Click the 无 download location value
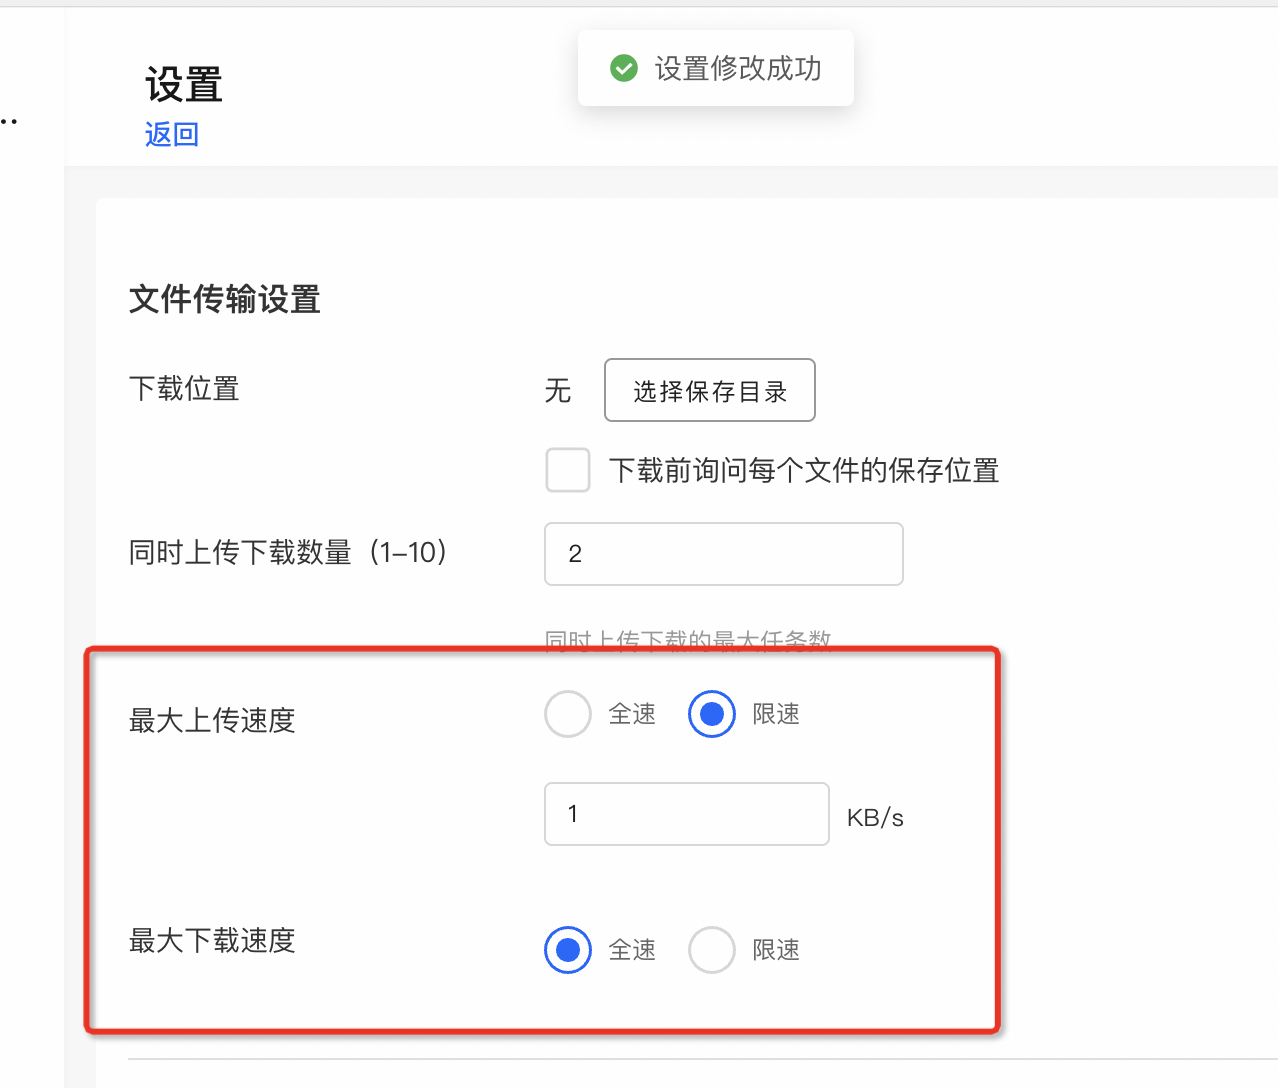 click(x=558, y=390)
